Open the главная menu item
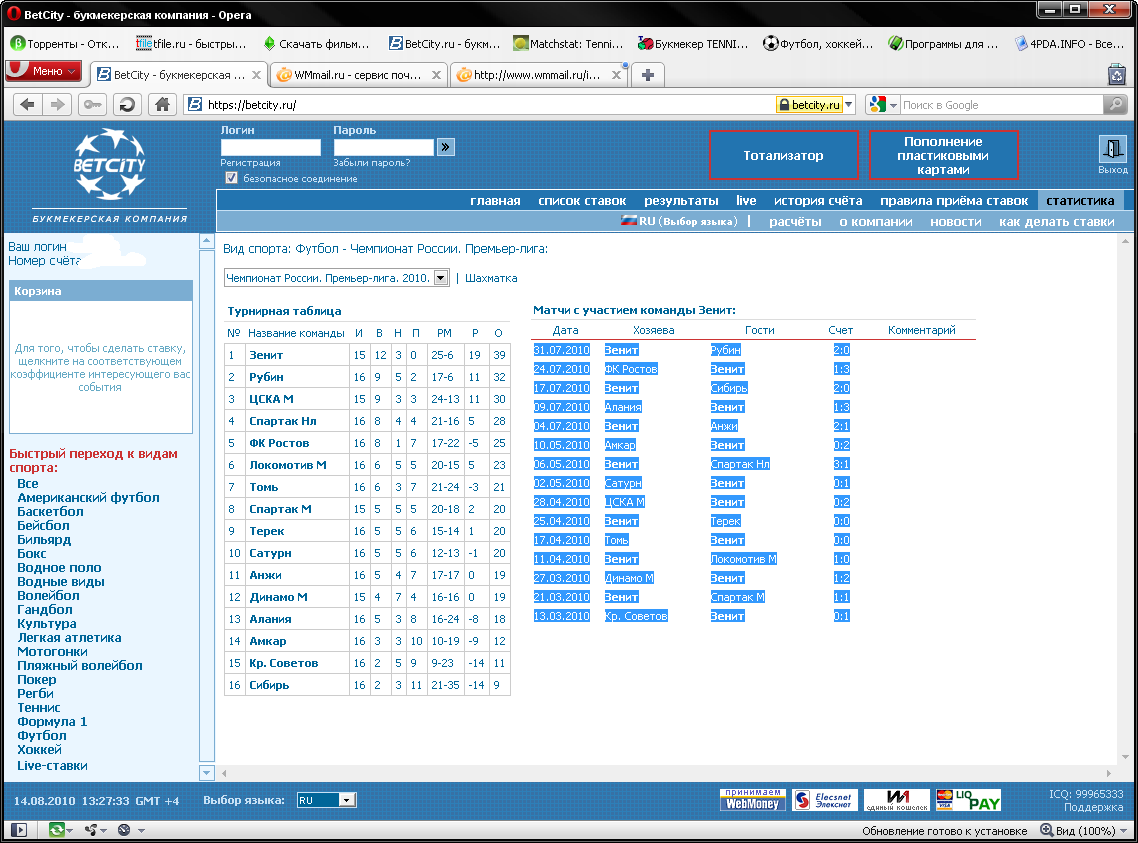1138x843 pixels. [495, 201]
